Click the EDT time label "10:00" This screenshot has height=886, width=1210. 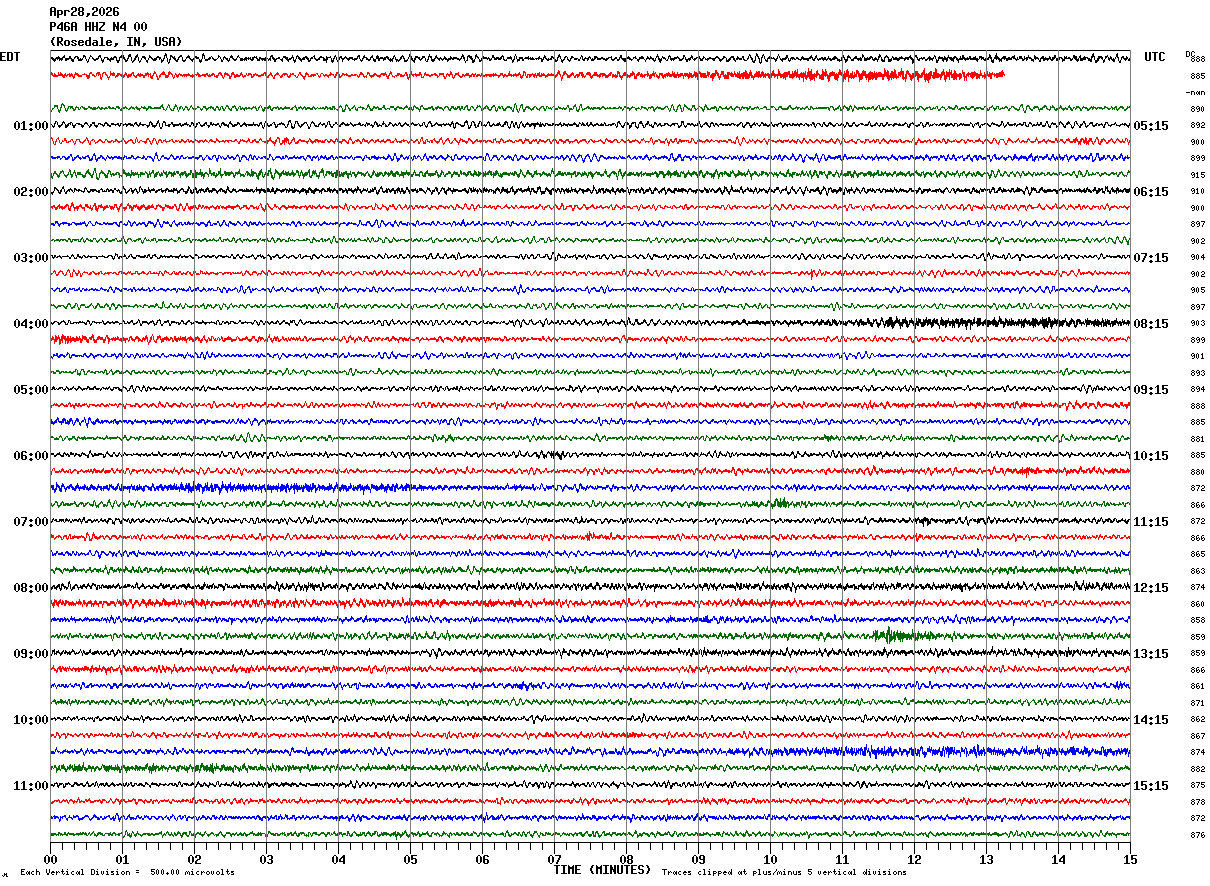pos(31,720)
